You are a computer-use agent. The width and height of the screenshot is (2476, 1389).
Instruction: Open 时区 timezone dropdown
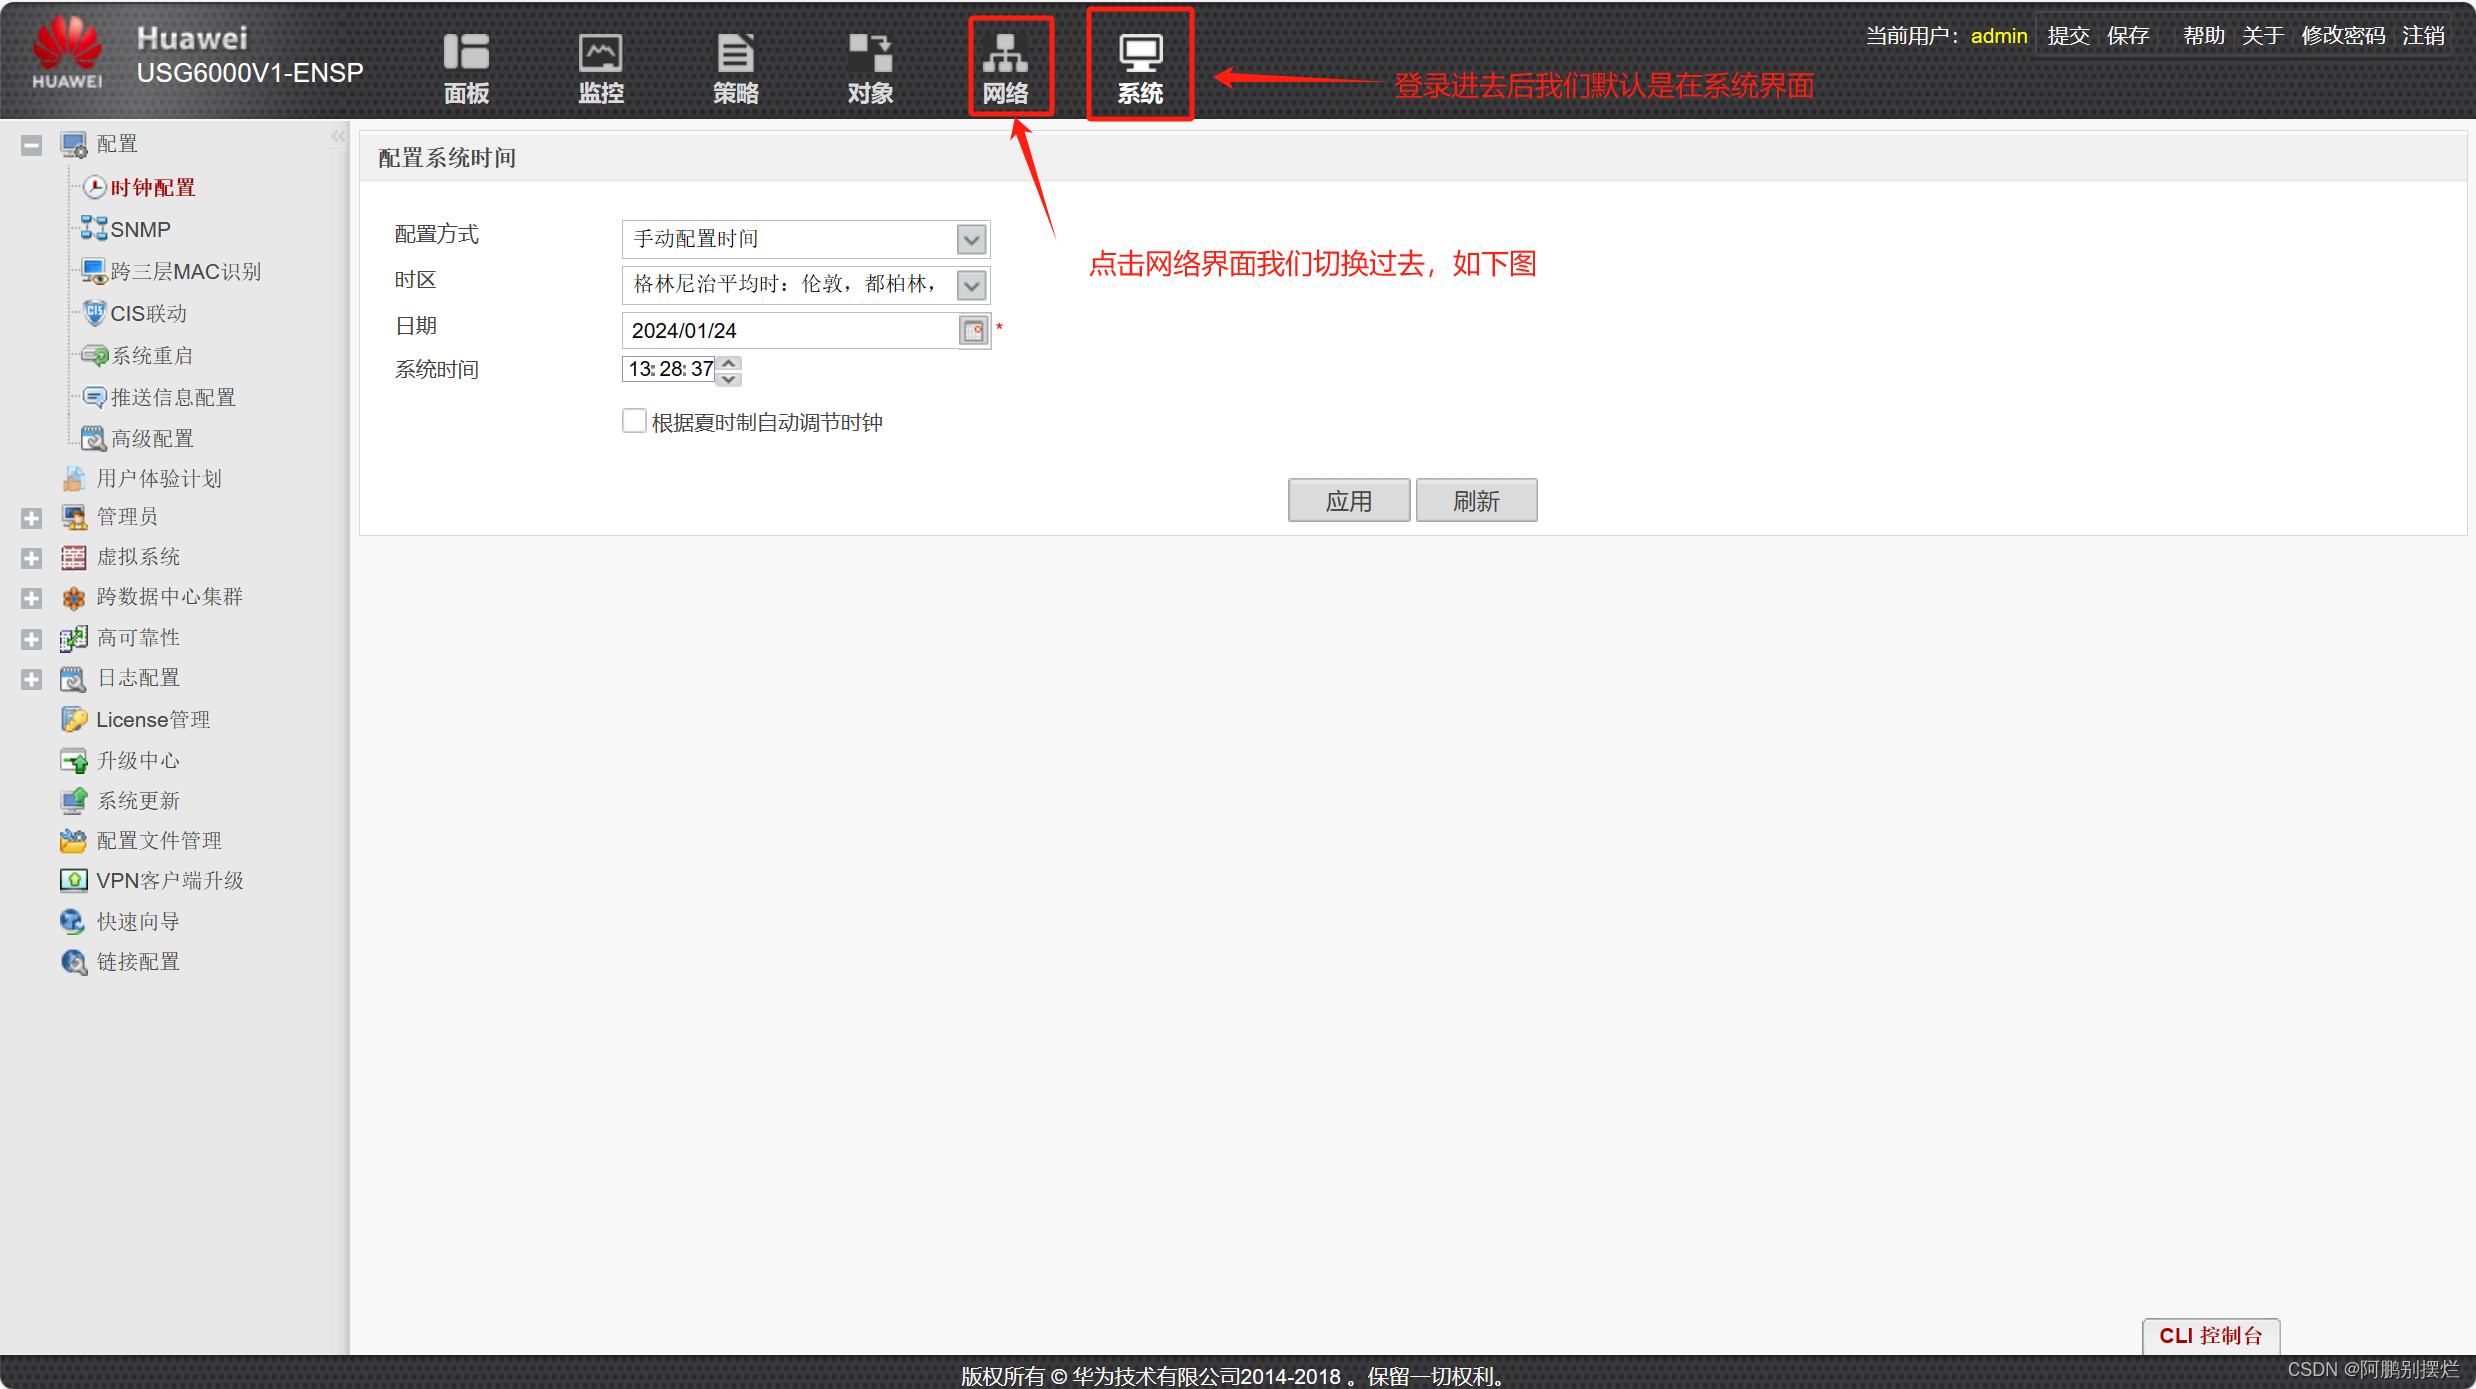tap(971, 285)
